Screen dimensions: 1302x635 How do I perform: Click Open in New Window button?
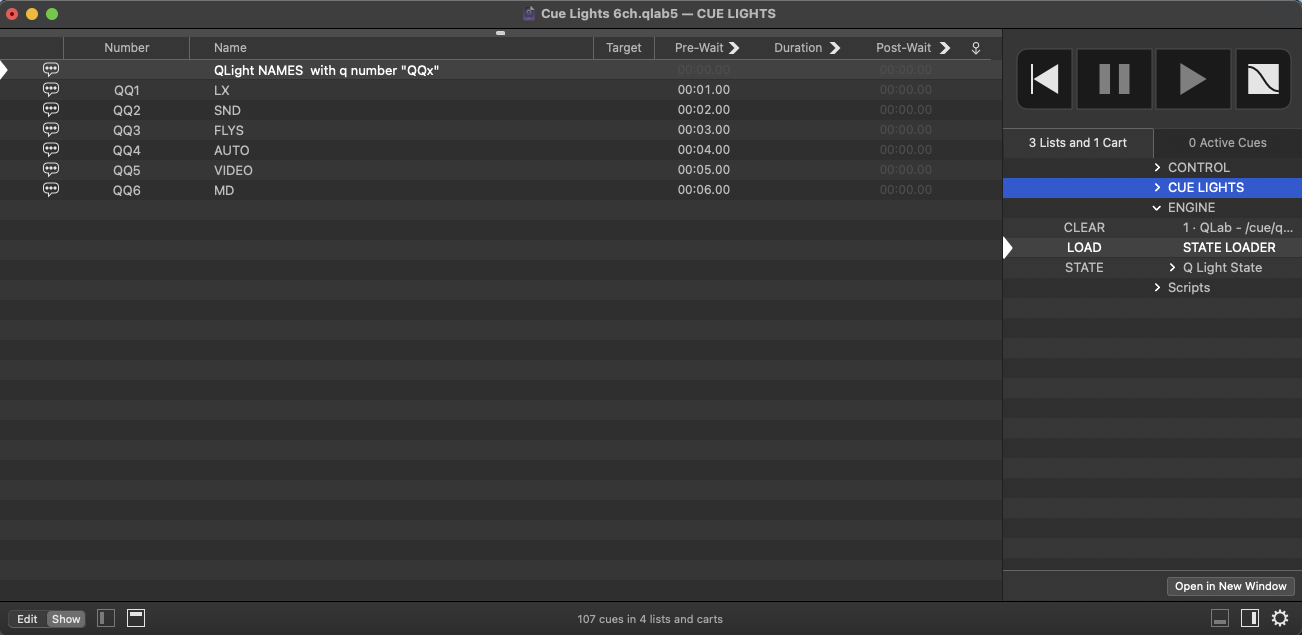tap(1230, 586)
